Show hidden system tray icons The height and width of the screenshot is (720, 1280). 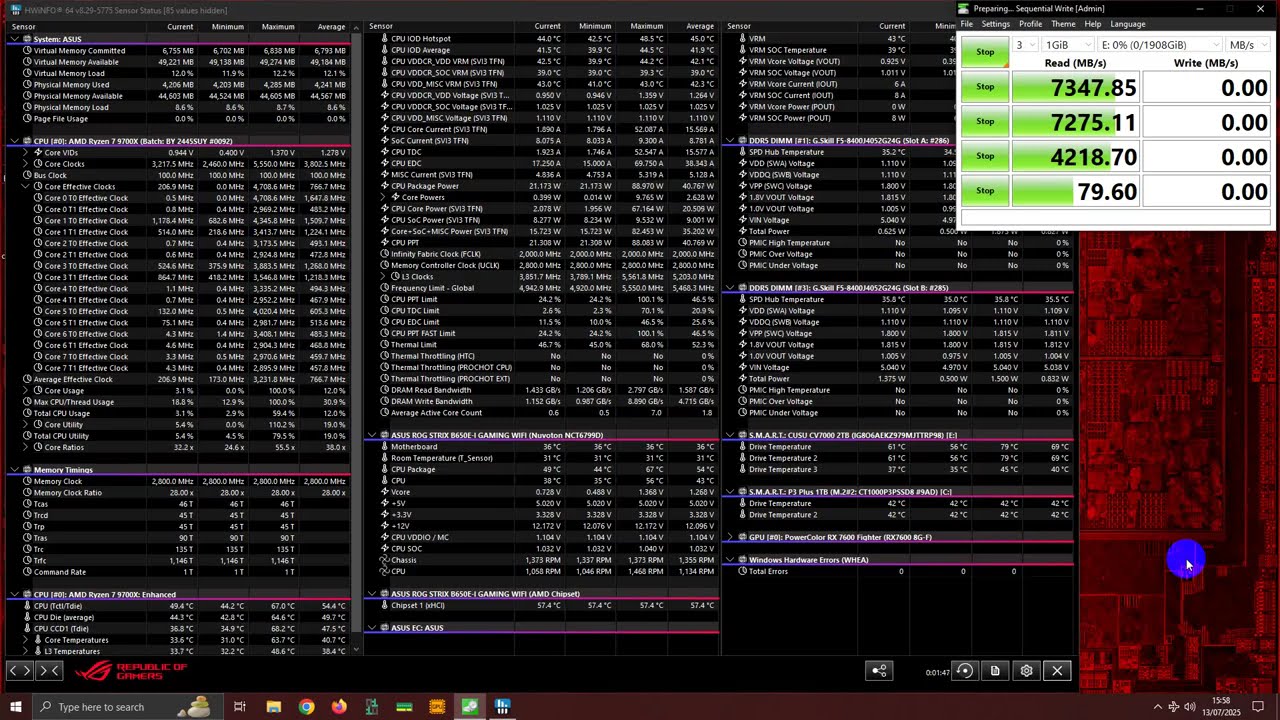pos(1158,707)
